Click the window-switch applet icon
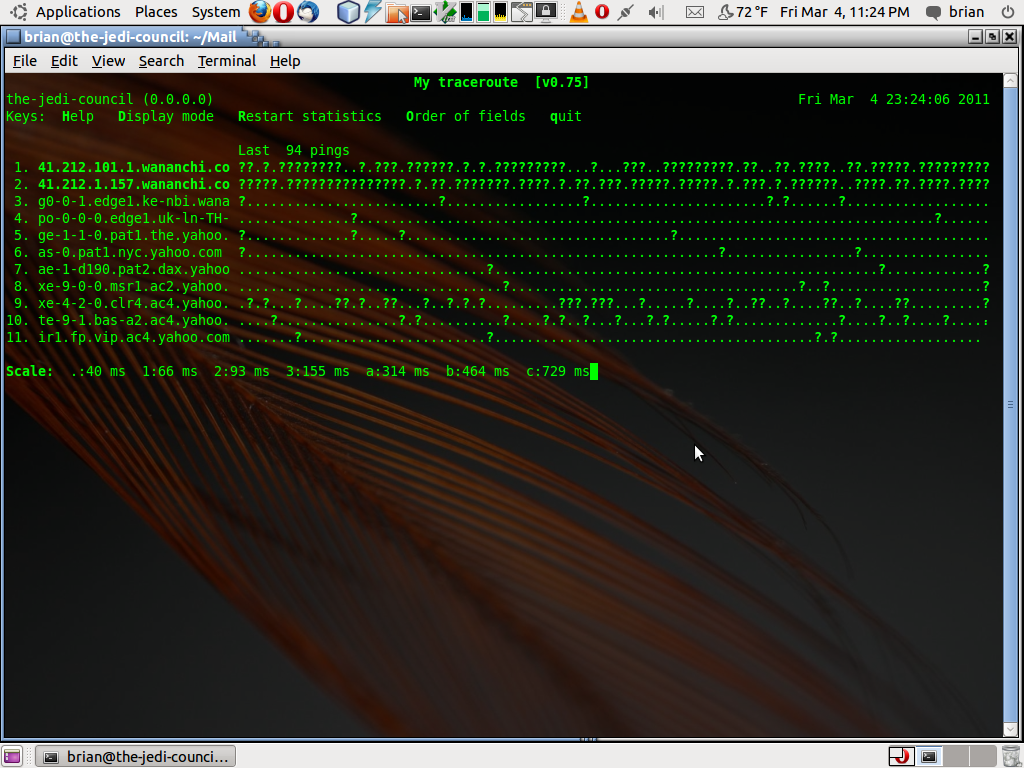 coord(521,12)
